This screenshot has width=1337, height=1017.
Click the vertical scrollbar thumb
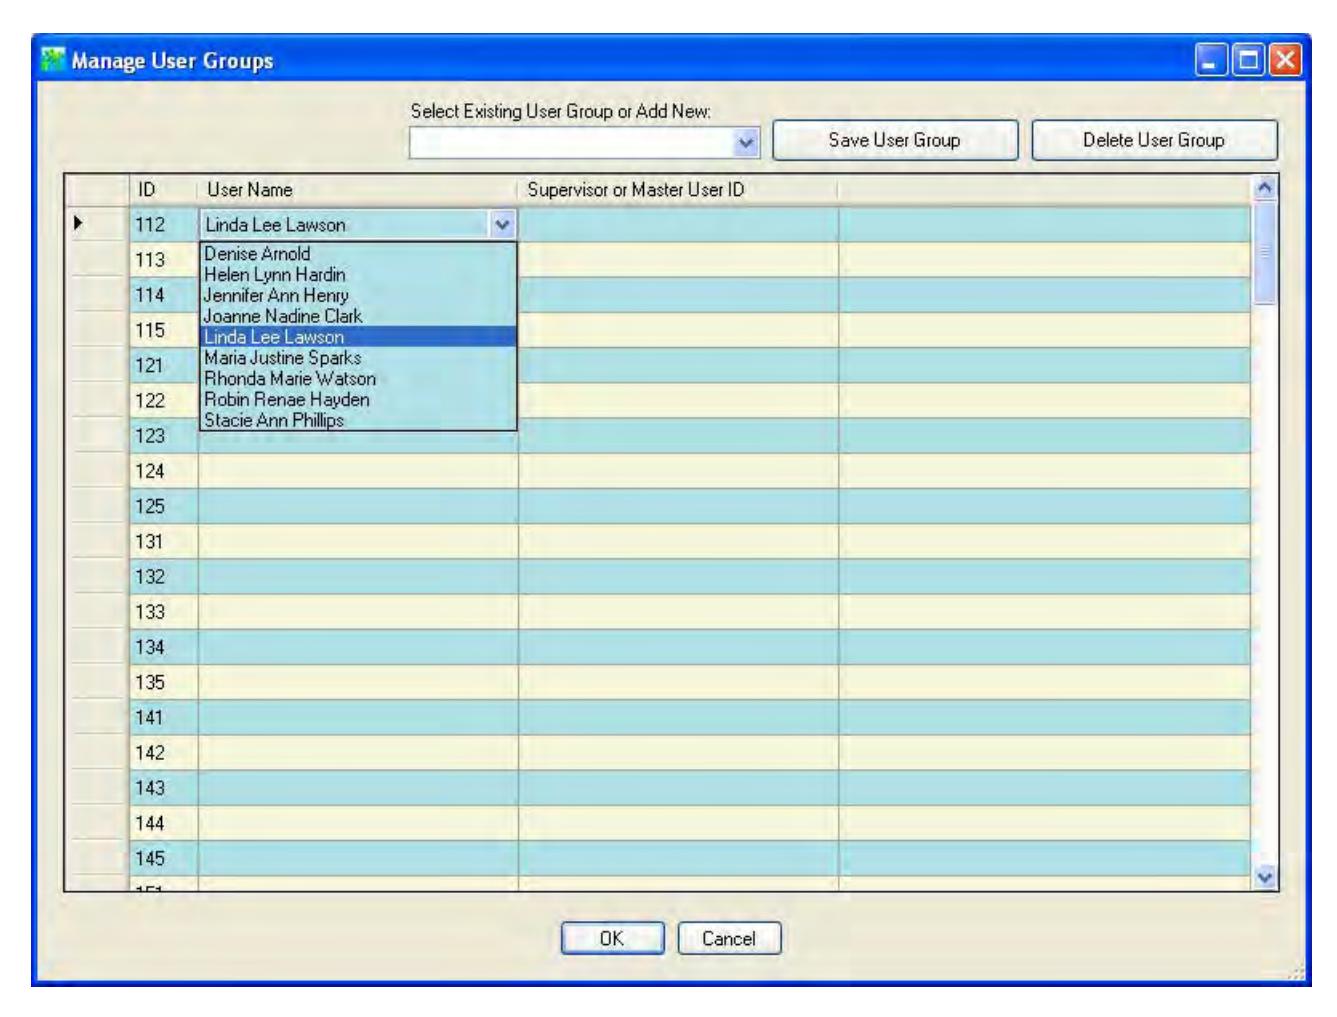click(x=1265, y=252)
